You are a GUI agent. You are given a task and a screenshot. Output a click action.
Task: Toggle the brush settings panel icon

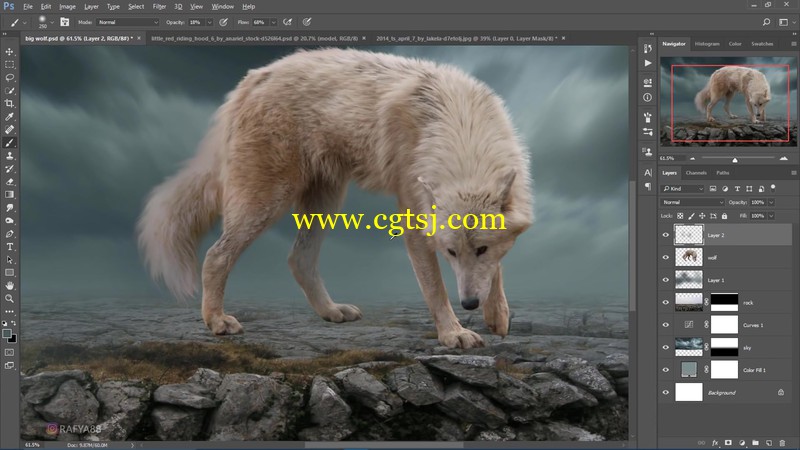pos(65,22)
